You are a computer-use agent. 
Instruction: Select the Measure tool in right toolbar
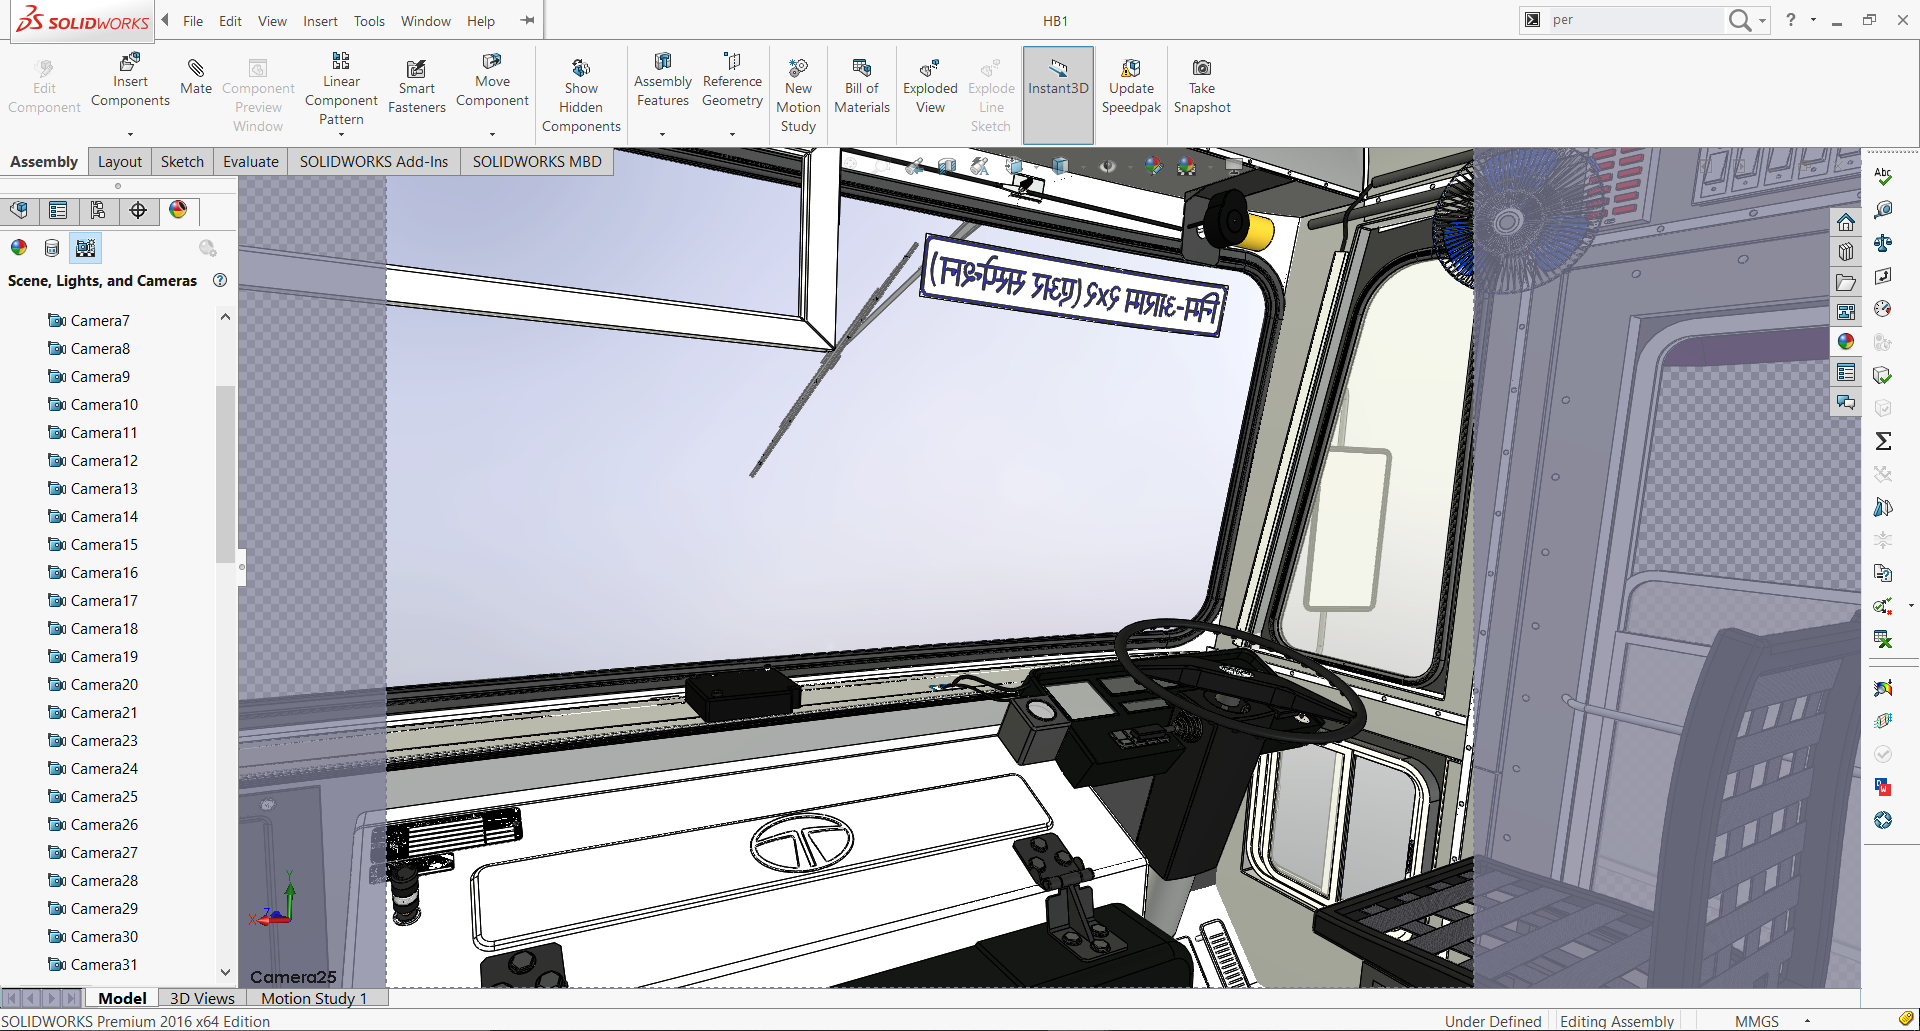1883,209
